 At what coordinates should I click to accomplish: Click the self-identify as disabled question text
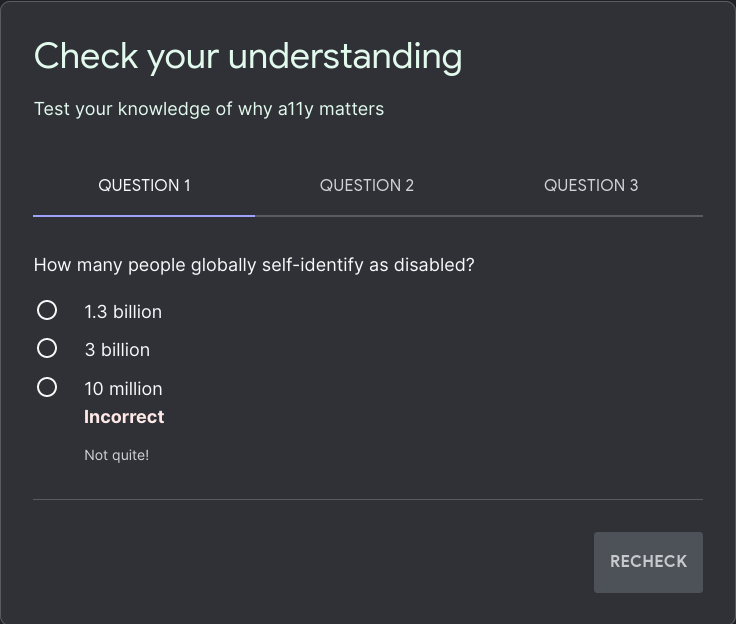click(254, 265)
